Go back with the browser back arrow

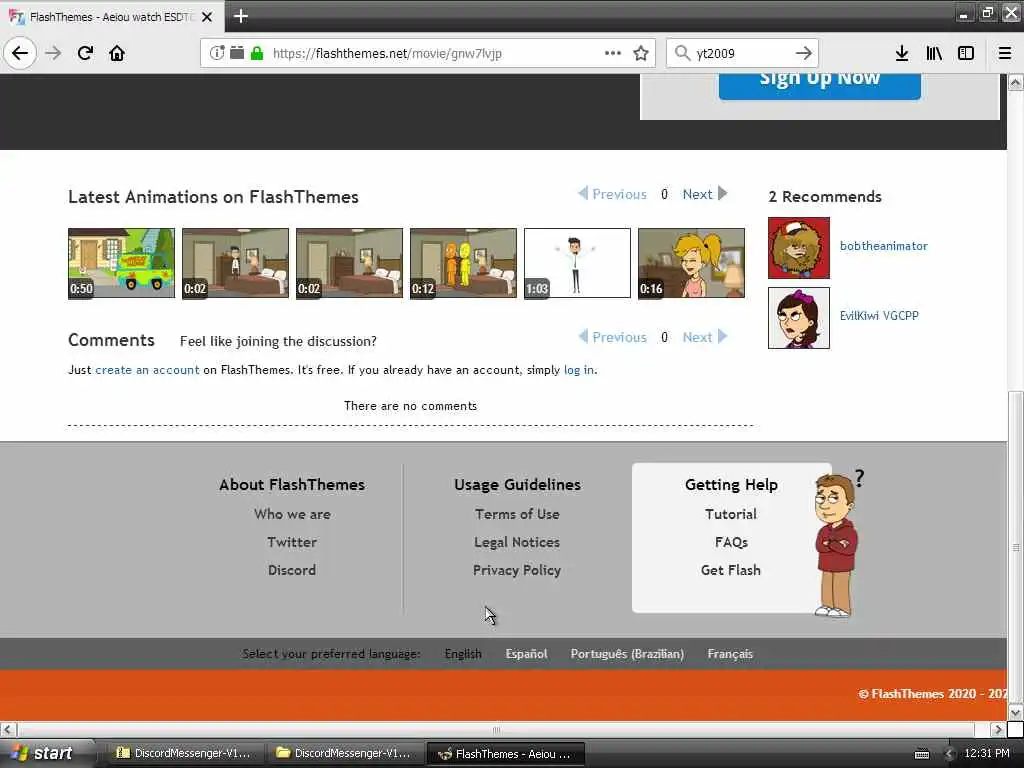(20, 53)
